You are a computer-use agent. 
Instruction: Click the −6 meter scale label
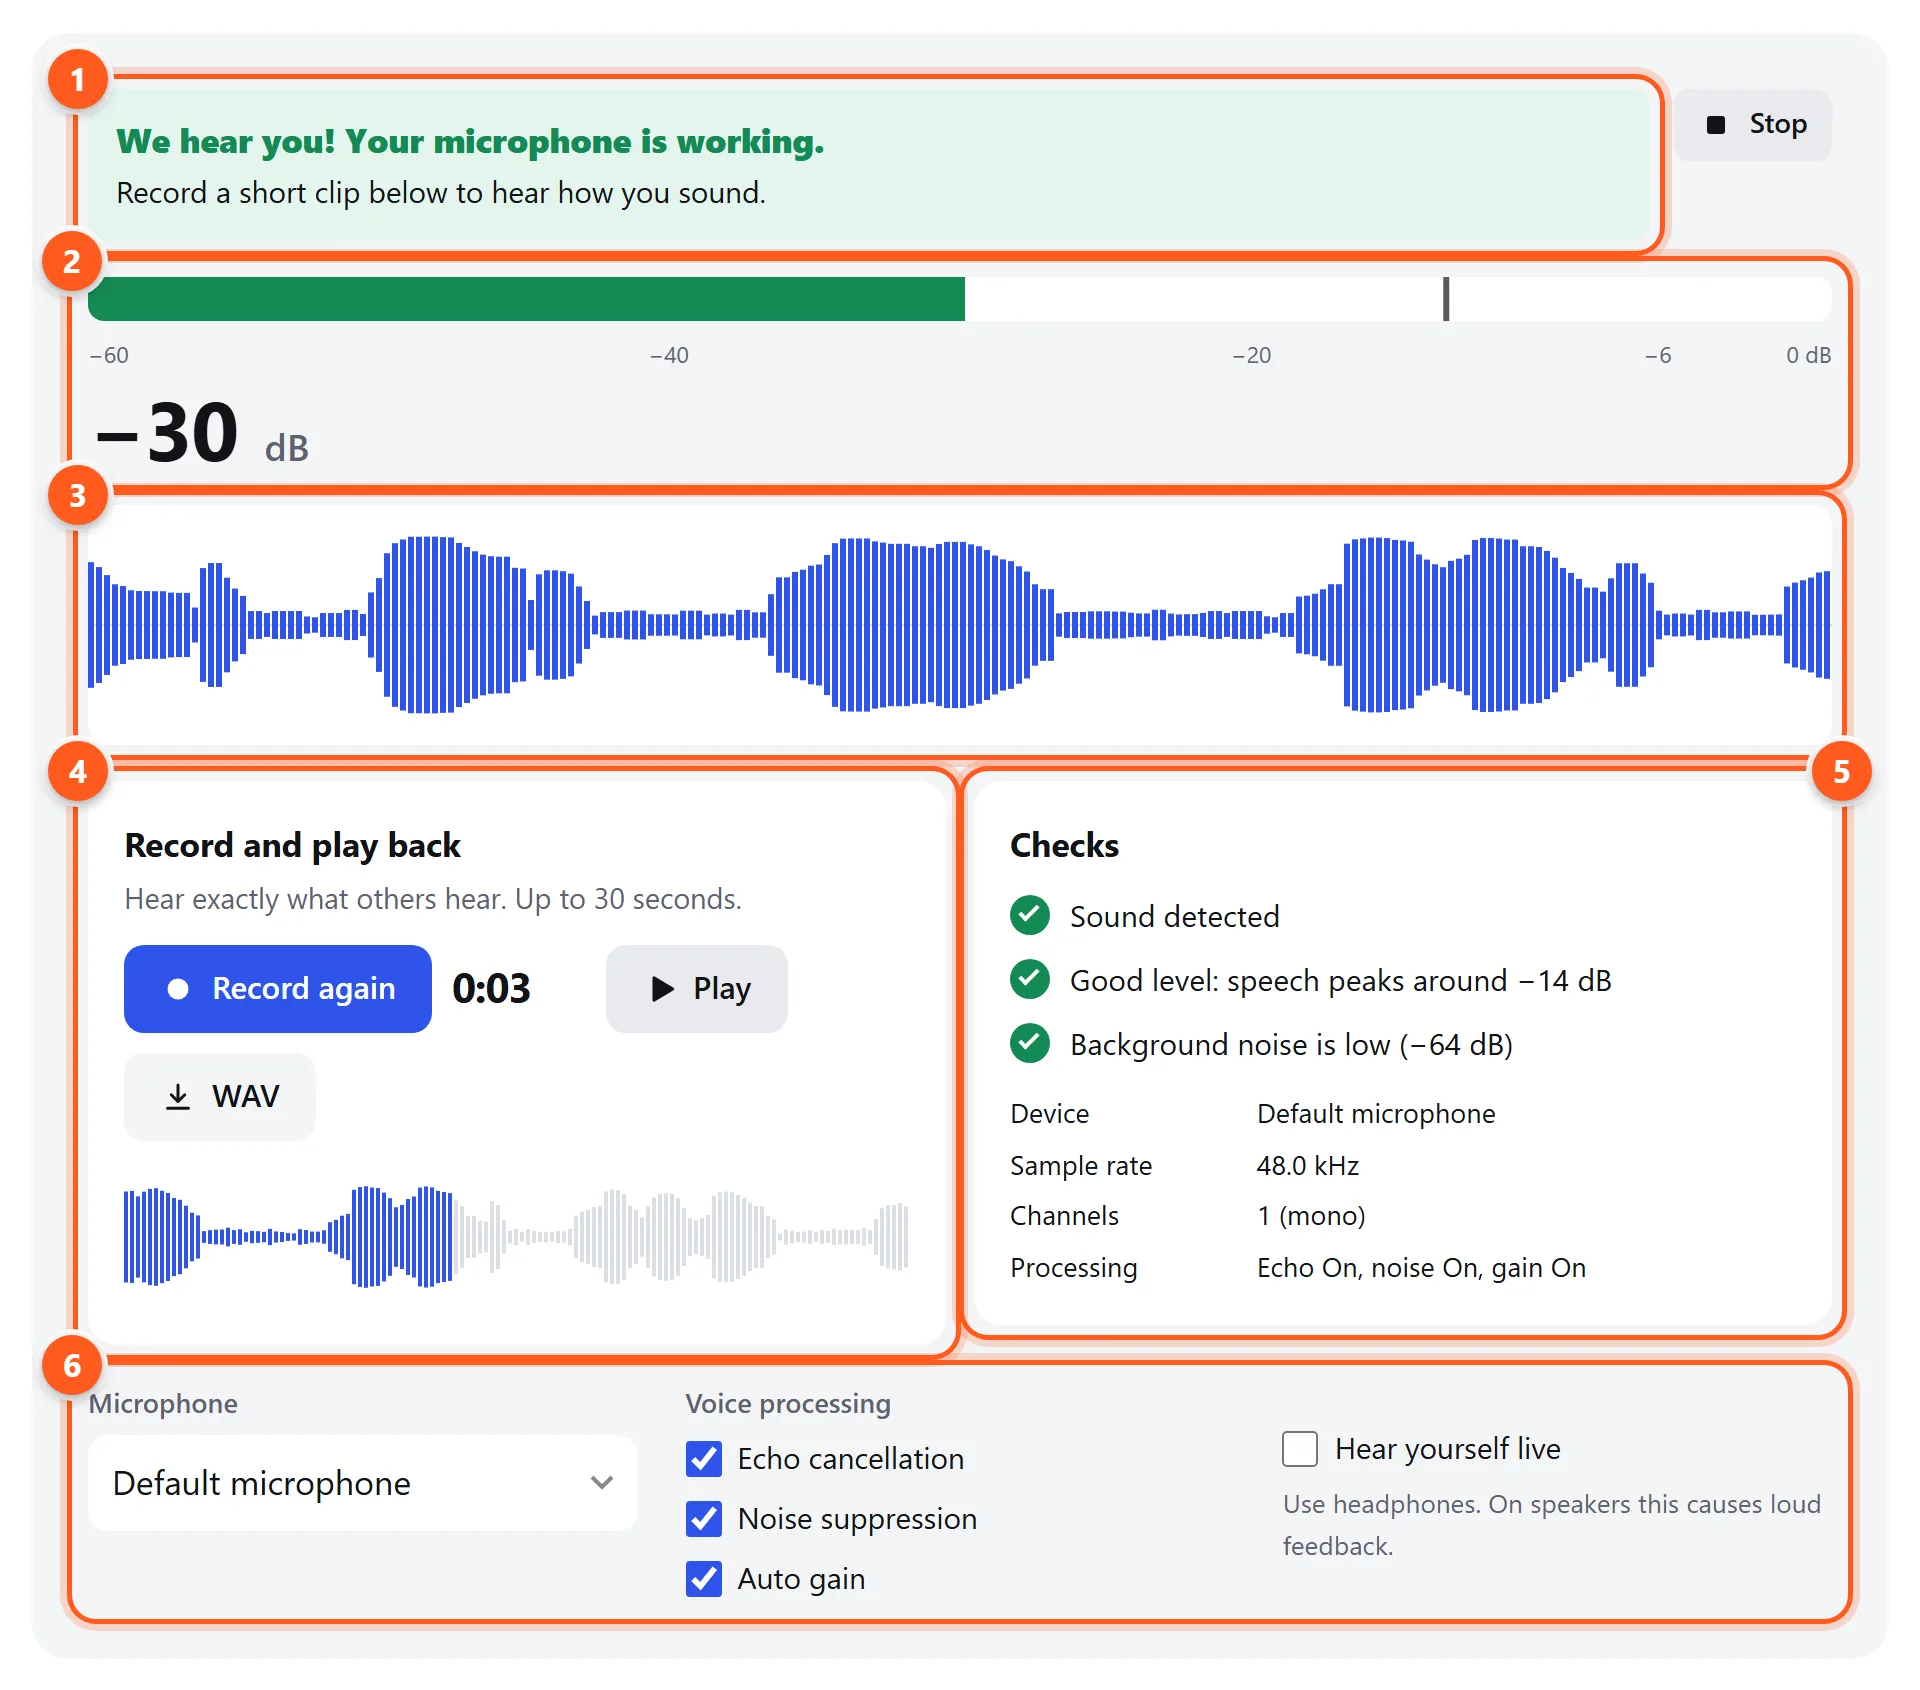pyautogui.click(x=1658, y=355)
